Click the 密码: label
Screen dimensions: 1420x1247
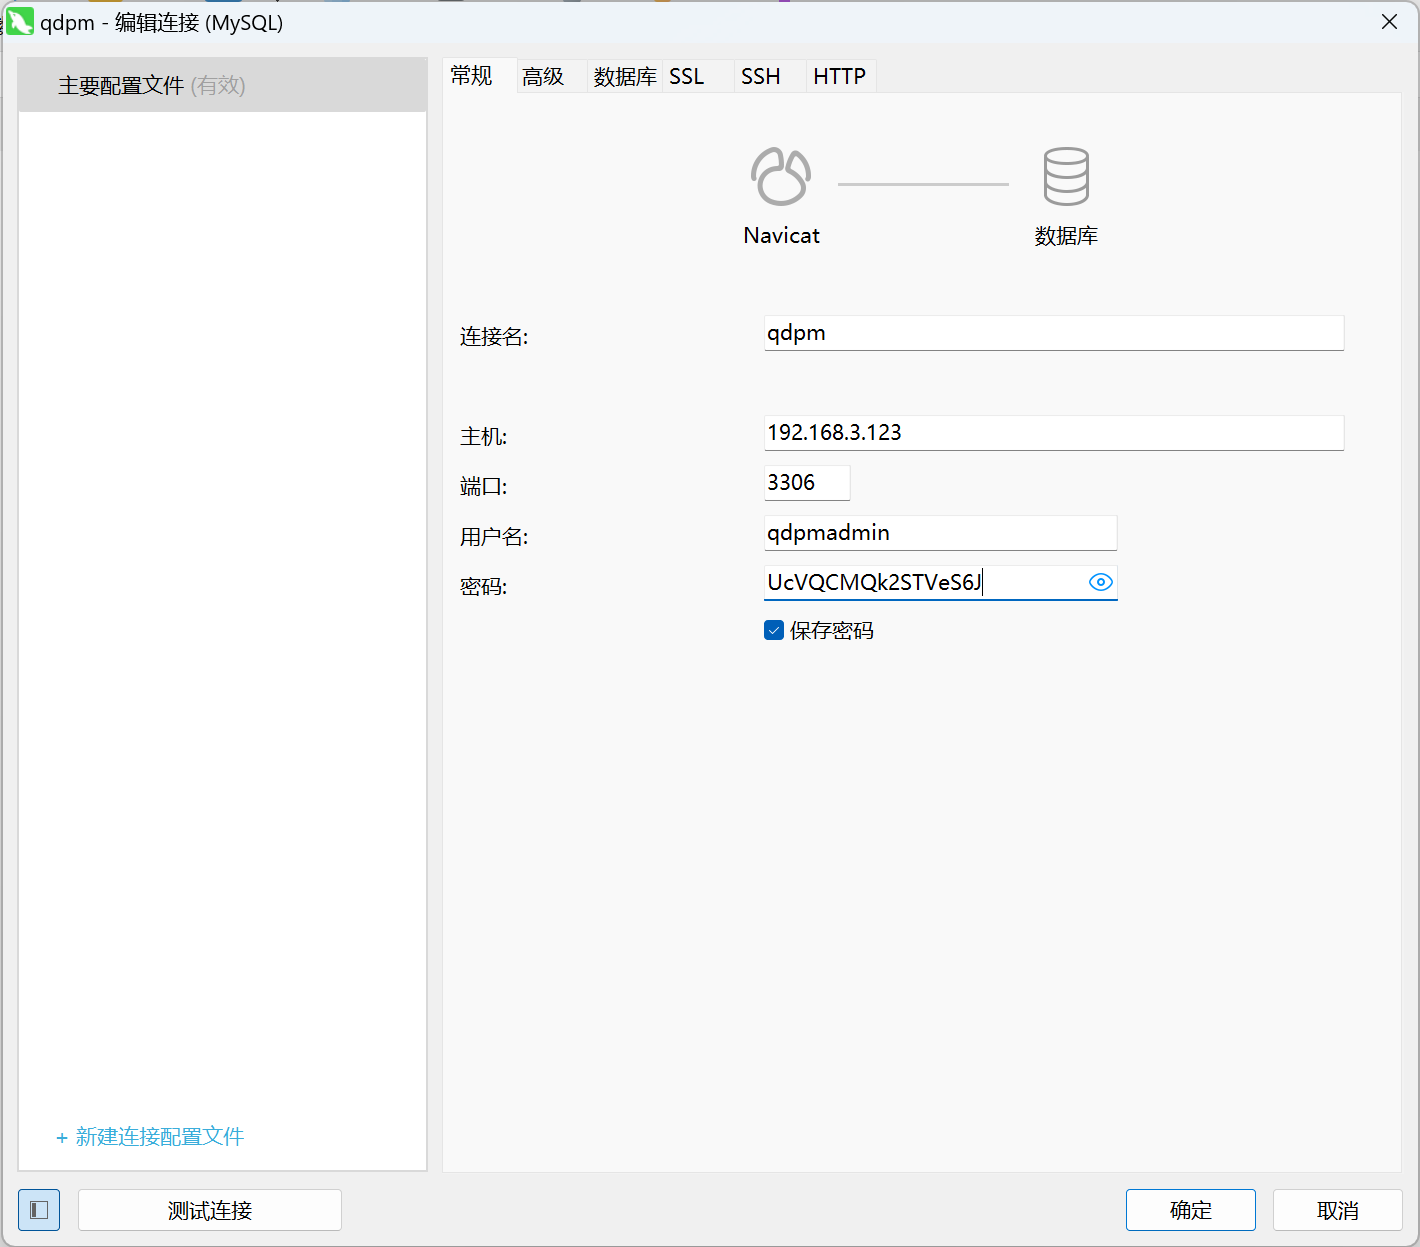pyautogui.click(x=484, y=587)
